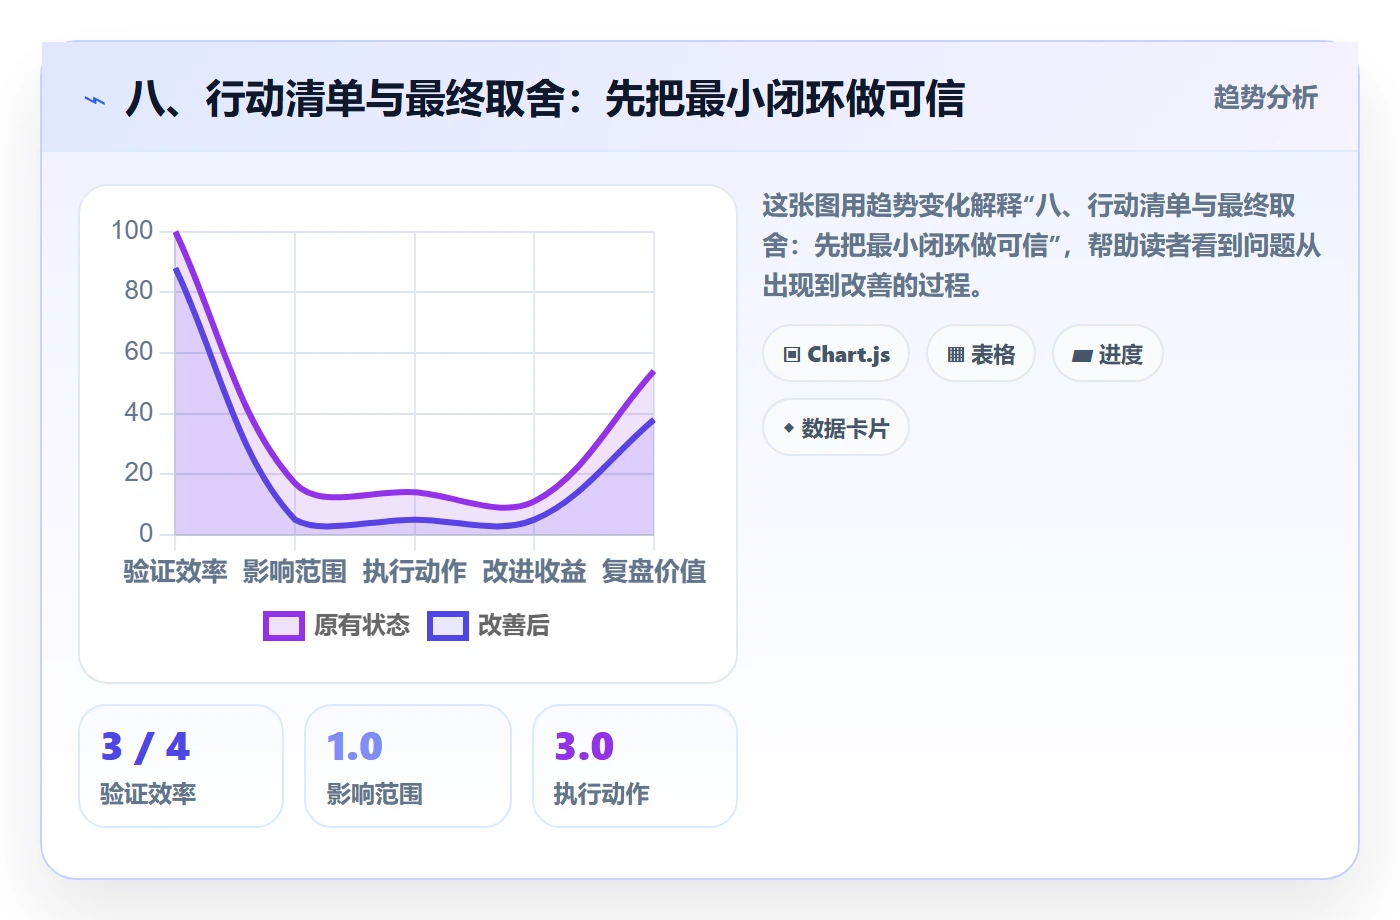Viewport: 1400px width, 920px height.
Task: Open the 影响范围 metric card
Action: tap(408, 766)
